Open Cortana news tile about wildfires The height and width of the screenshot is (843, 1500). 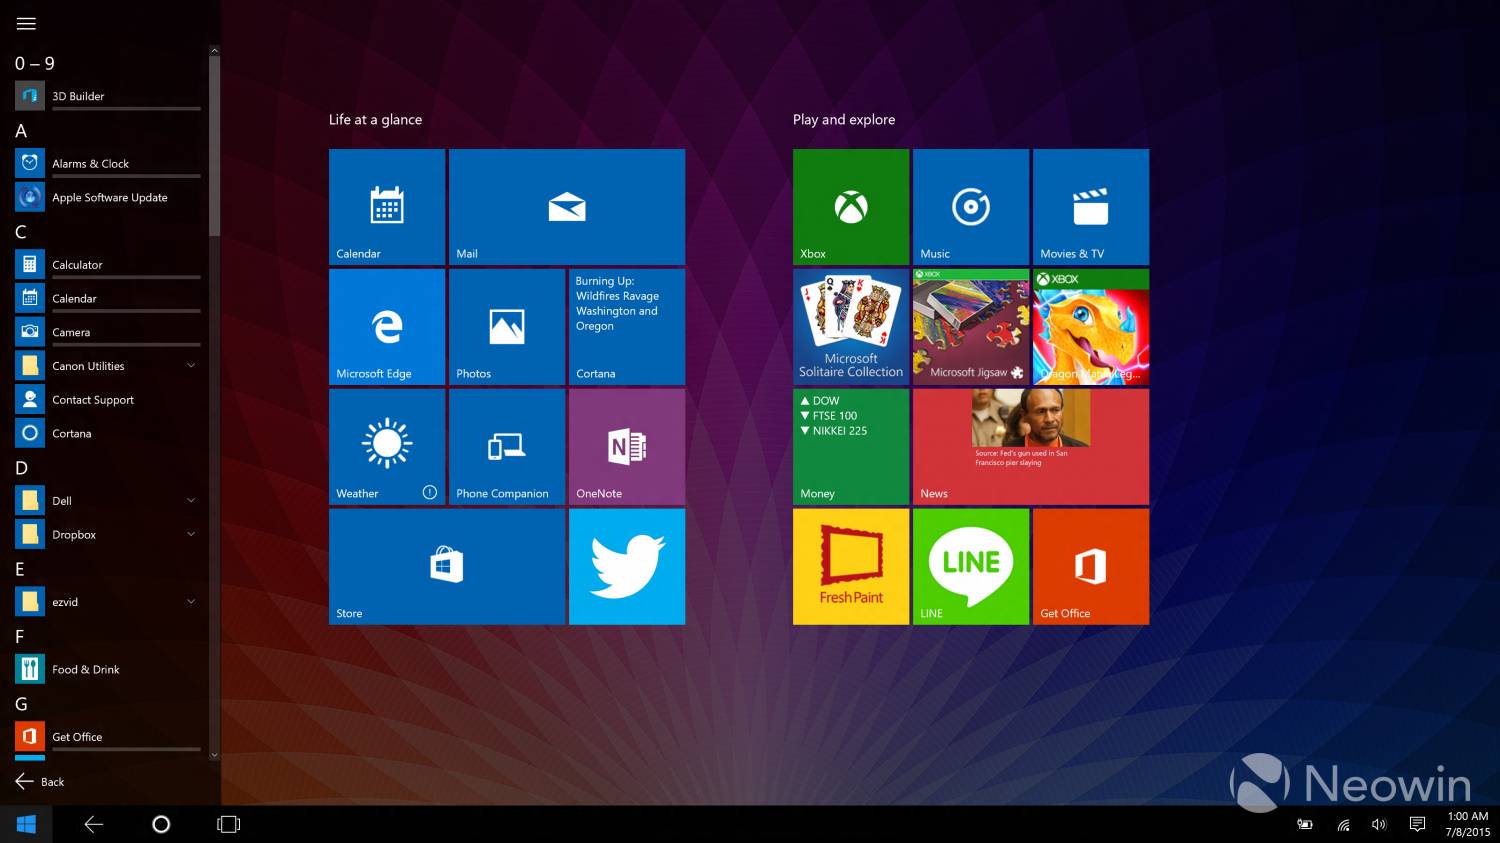click(x=627, y=327)
